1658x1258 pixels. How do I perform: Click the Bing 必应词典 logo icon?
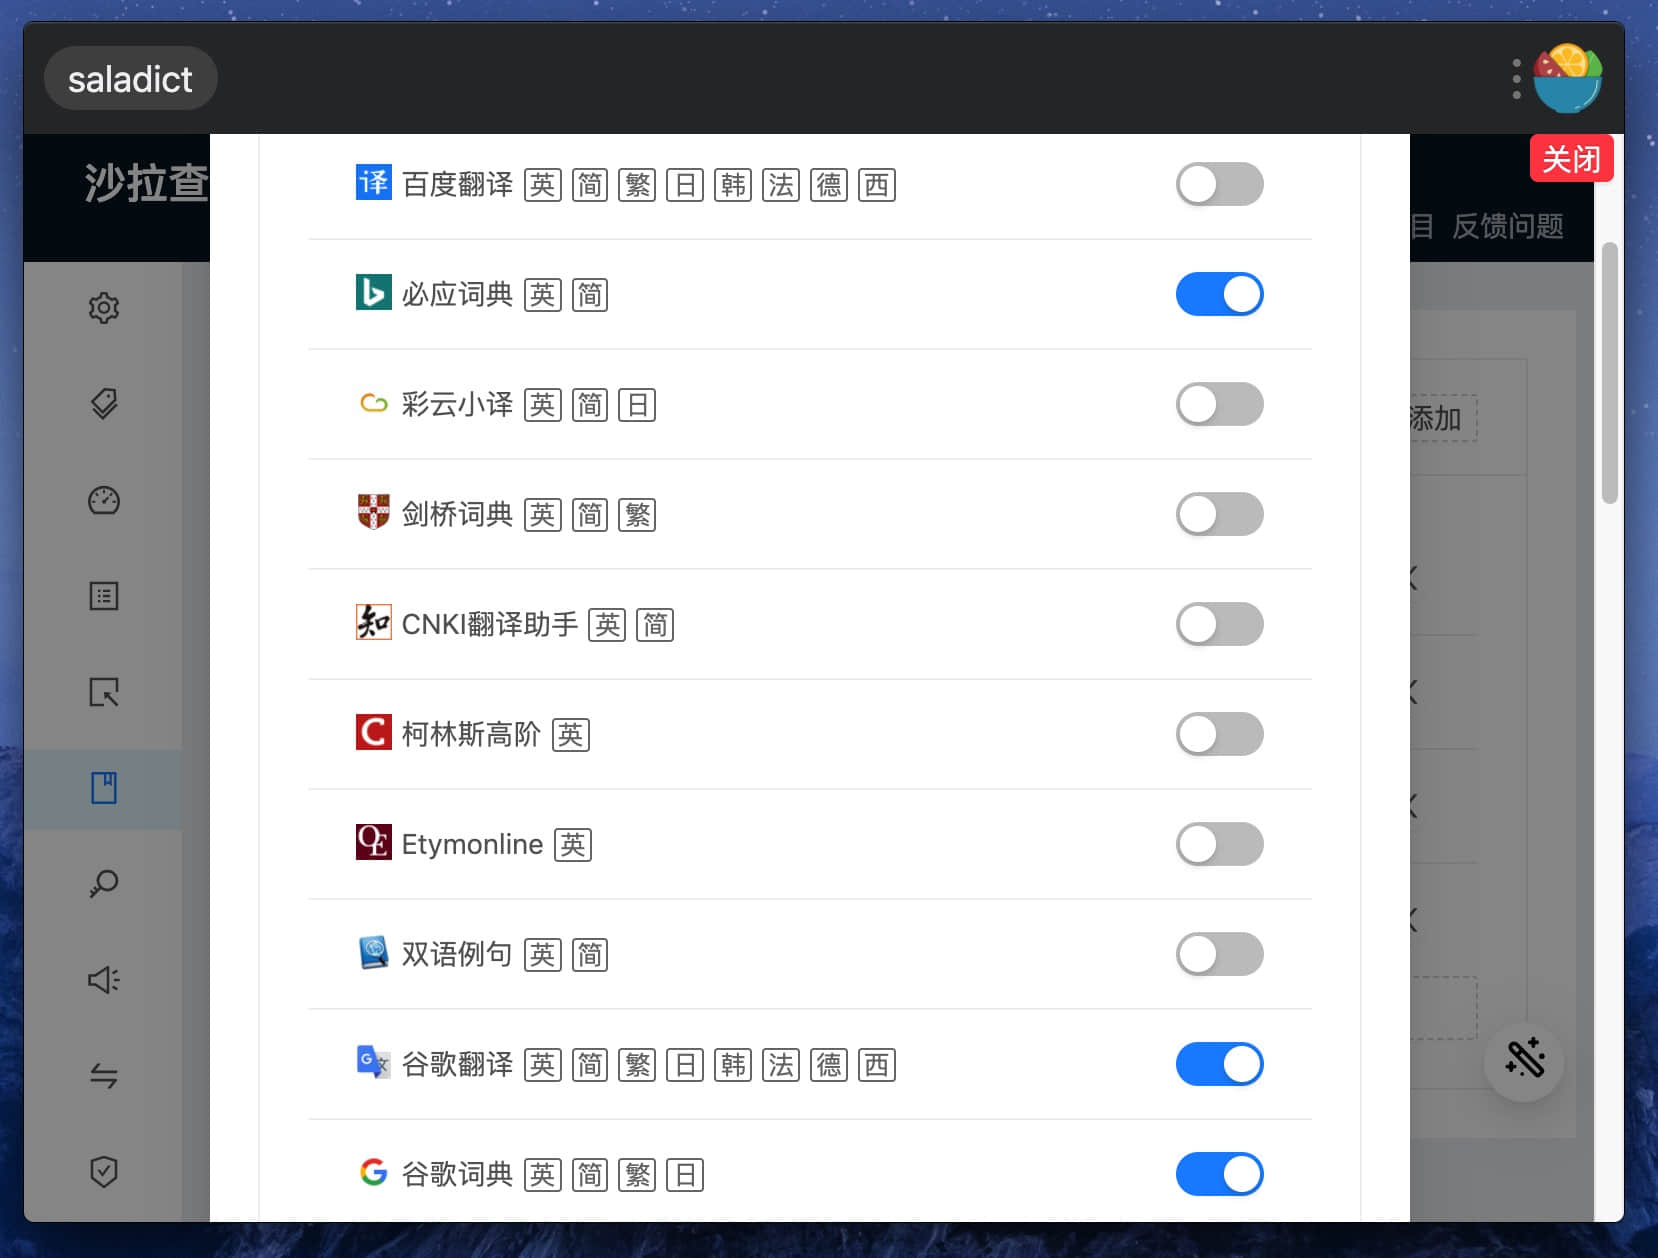tap(374, 292)
